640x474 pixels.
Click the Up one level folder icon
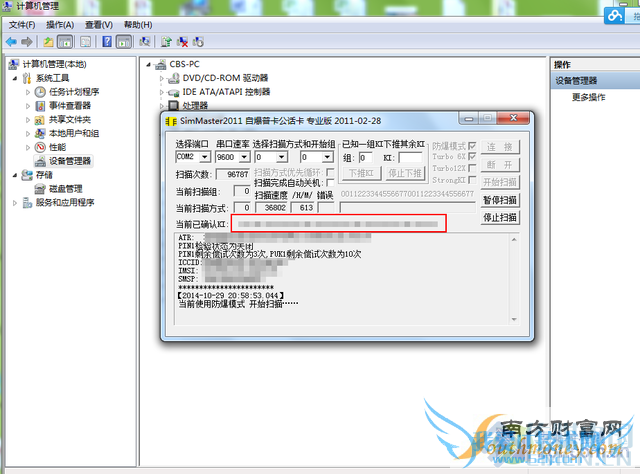click(x=49, y=42)
